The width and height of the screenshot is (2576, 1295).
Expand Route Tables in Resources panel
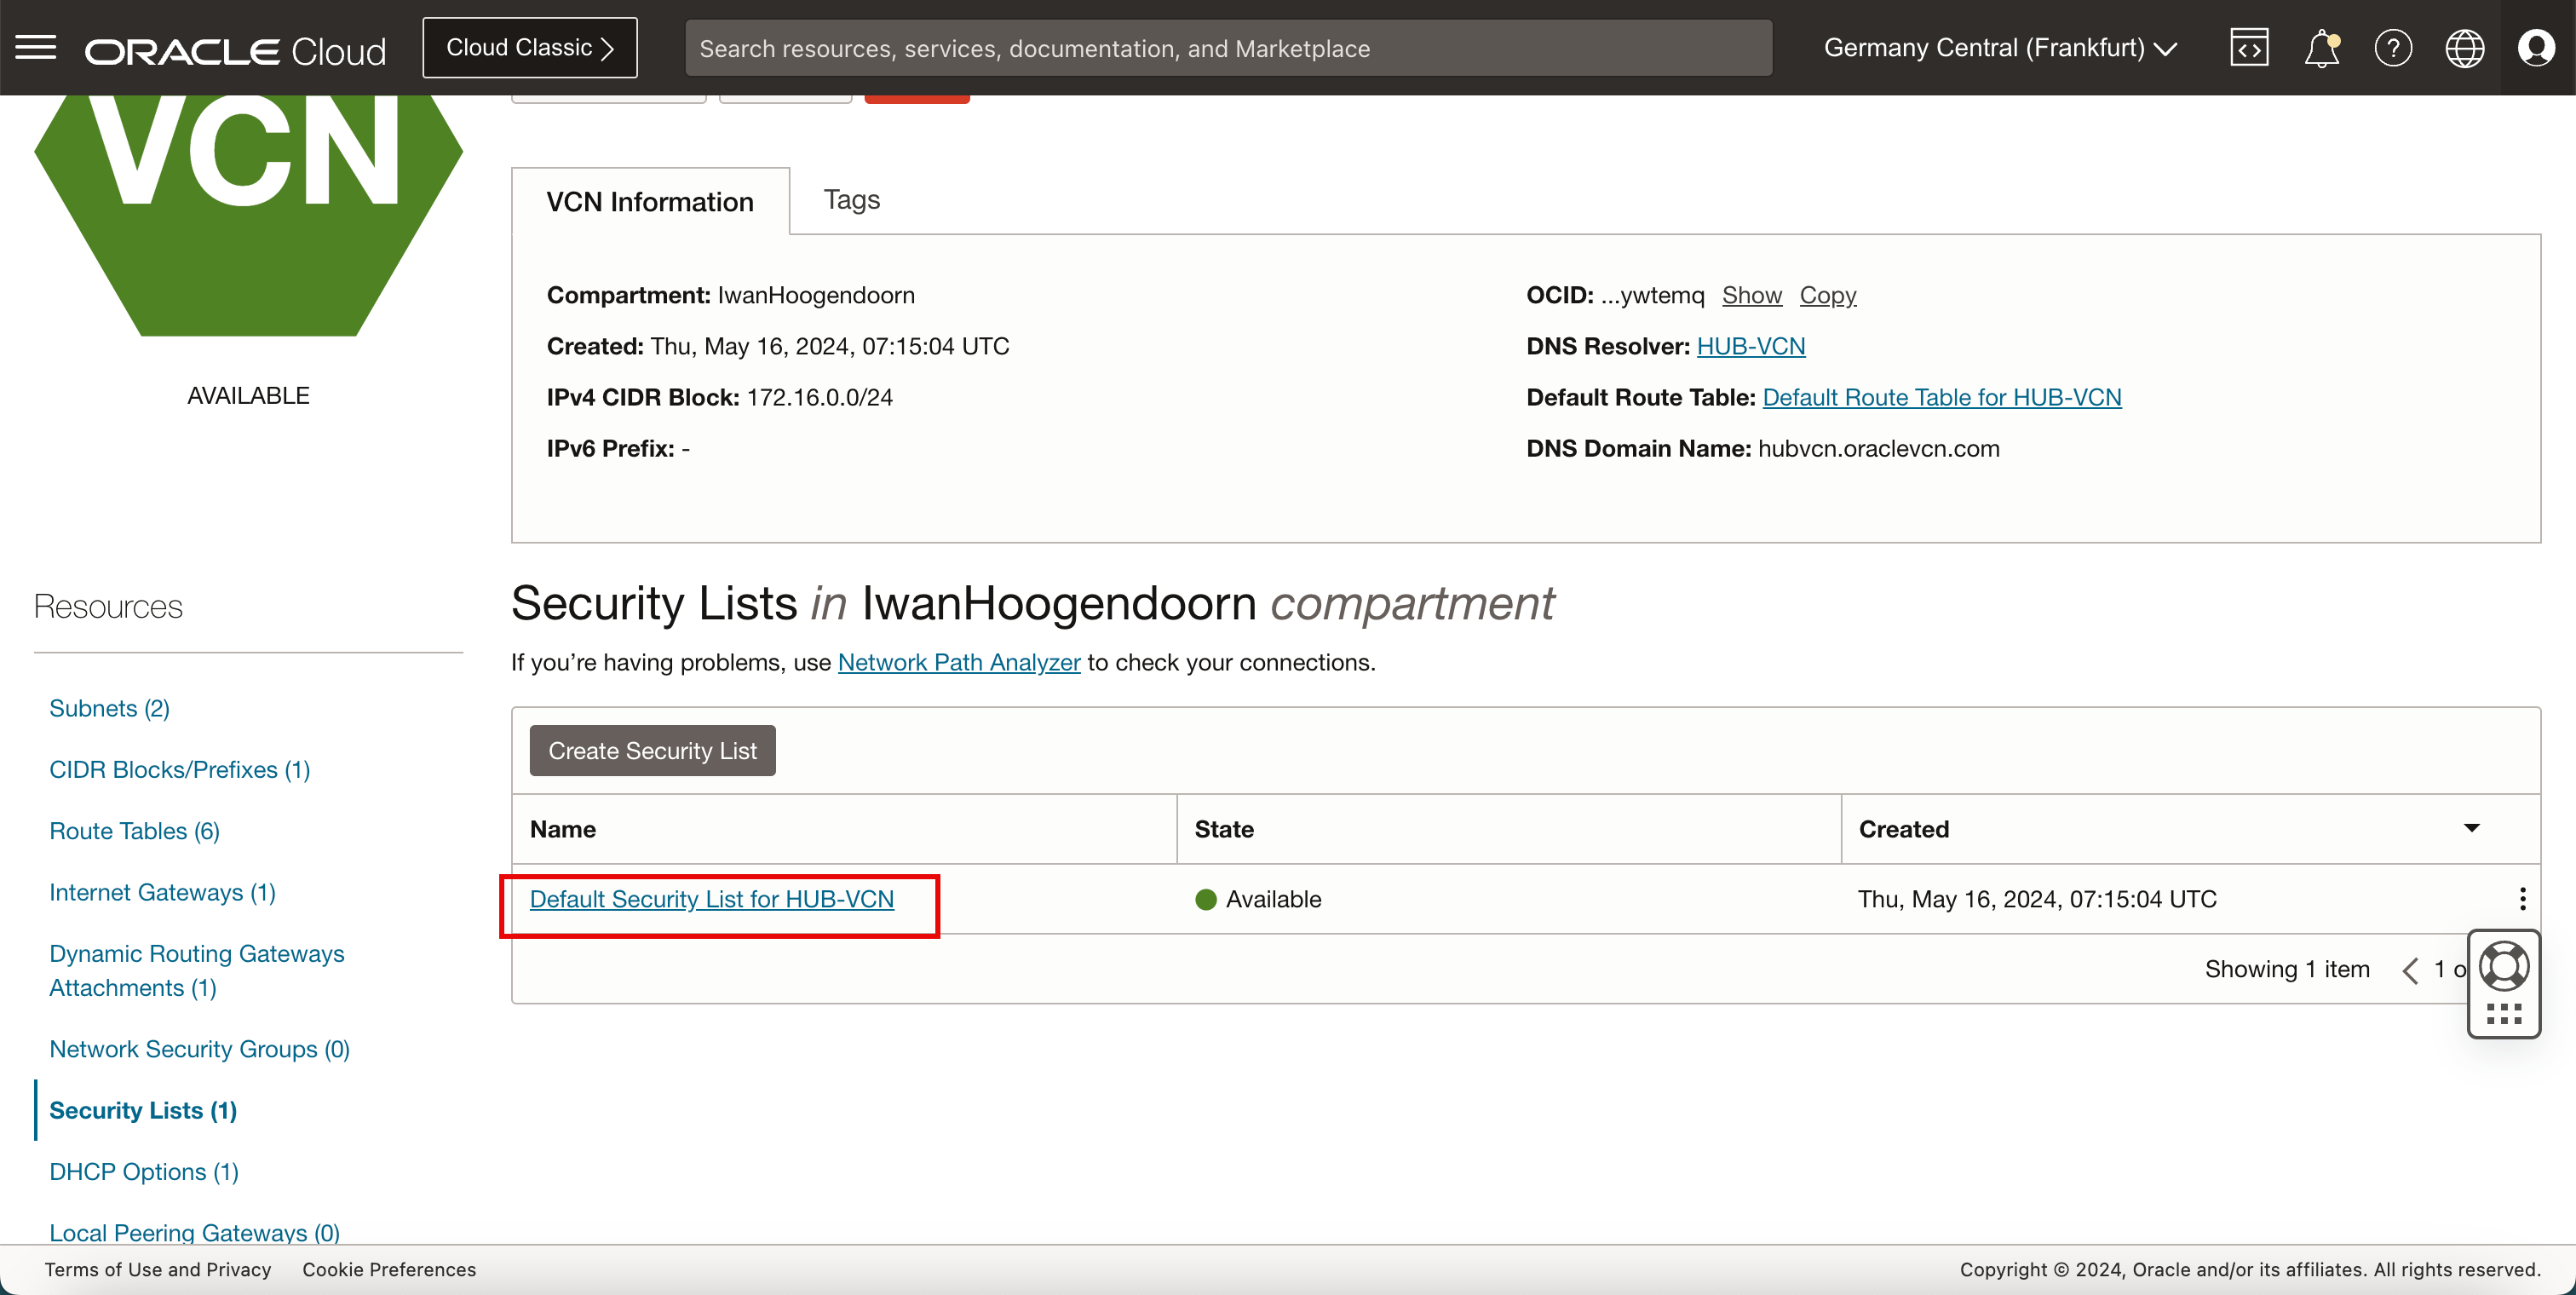[137, 829]
